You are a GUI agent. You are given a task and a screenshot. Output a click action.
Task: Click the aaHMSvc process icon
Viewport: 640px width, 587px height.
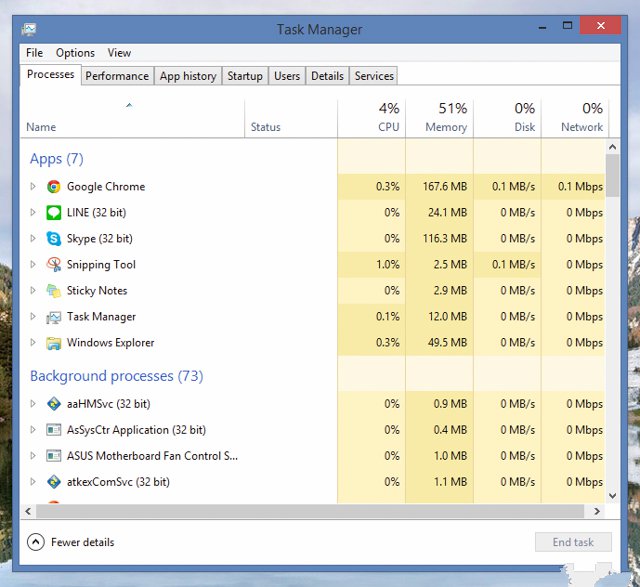coord(53,404)
